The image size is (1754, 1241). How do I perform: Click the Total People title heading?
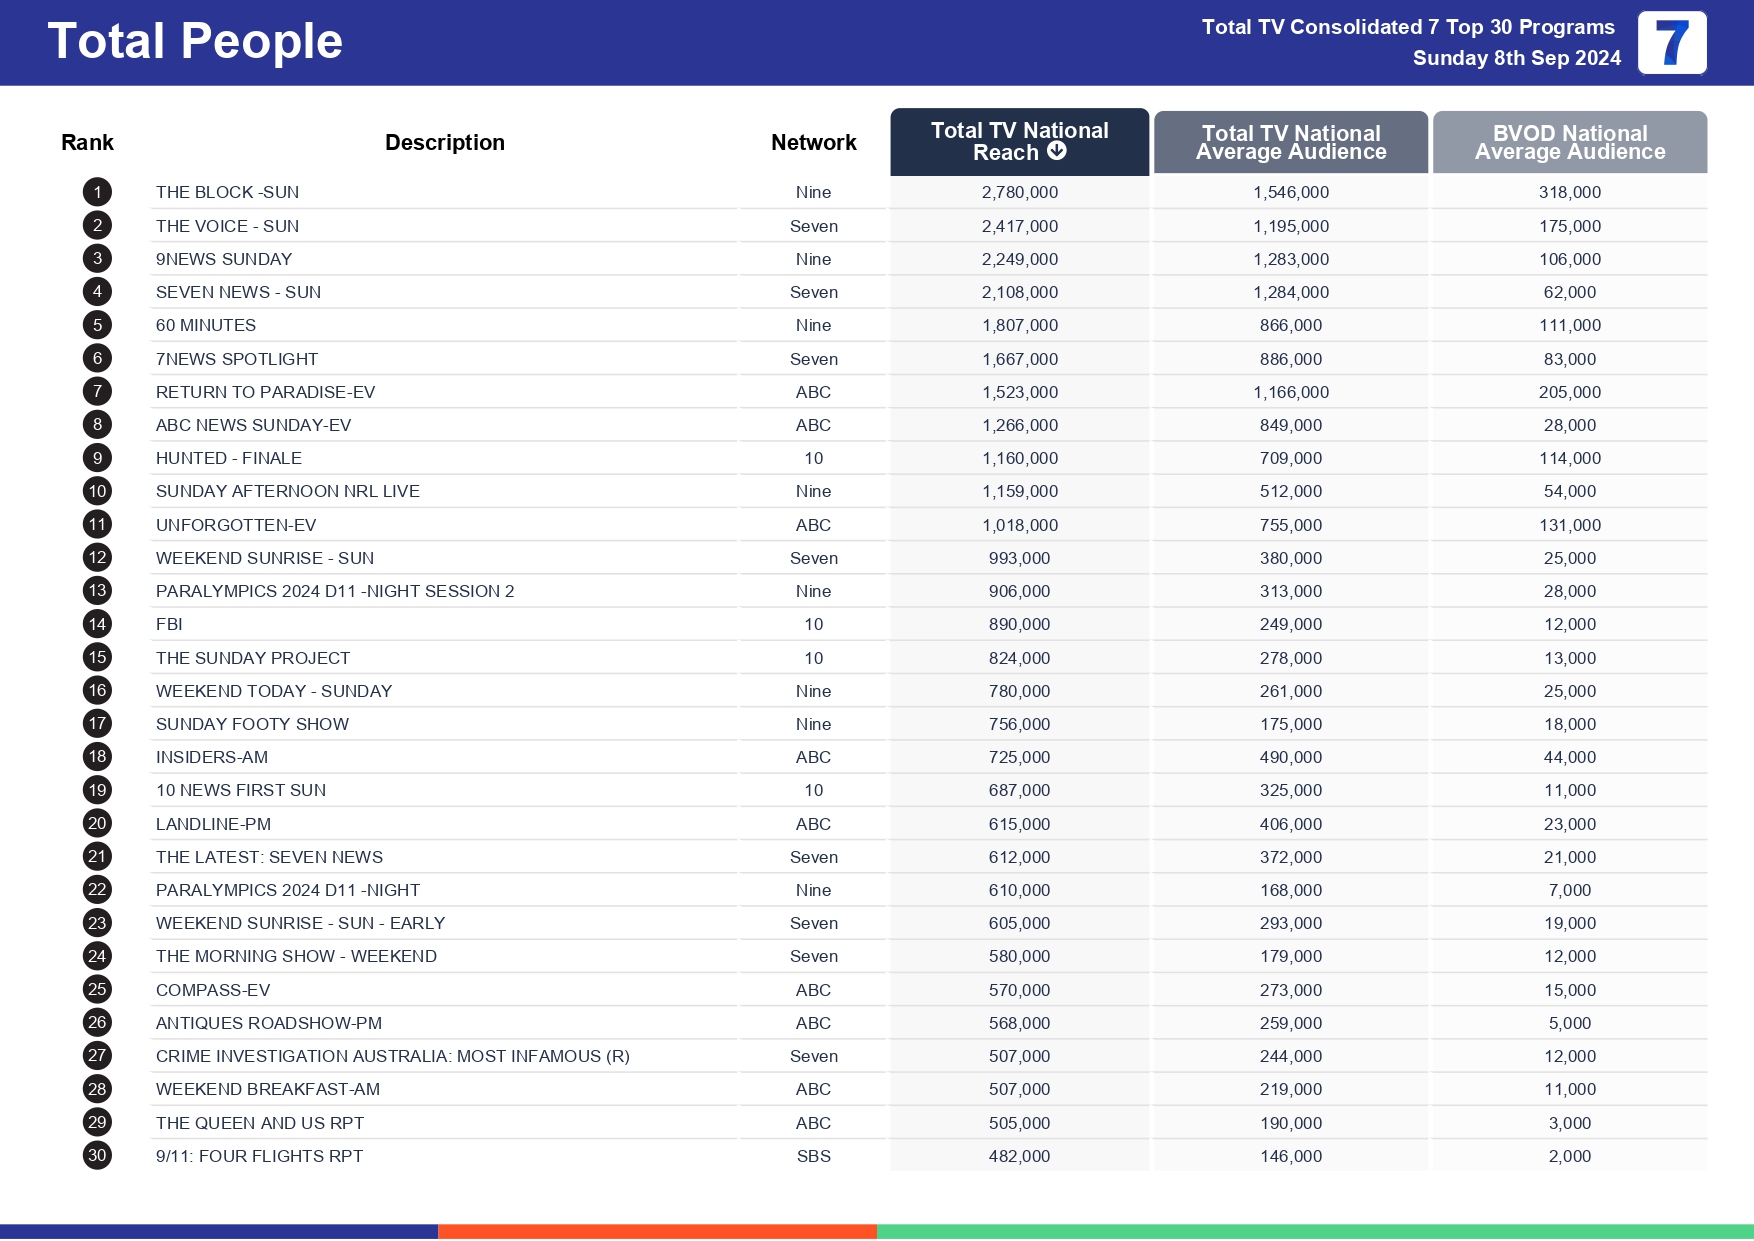[x=195, y=42]
